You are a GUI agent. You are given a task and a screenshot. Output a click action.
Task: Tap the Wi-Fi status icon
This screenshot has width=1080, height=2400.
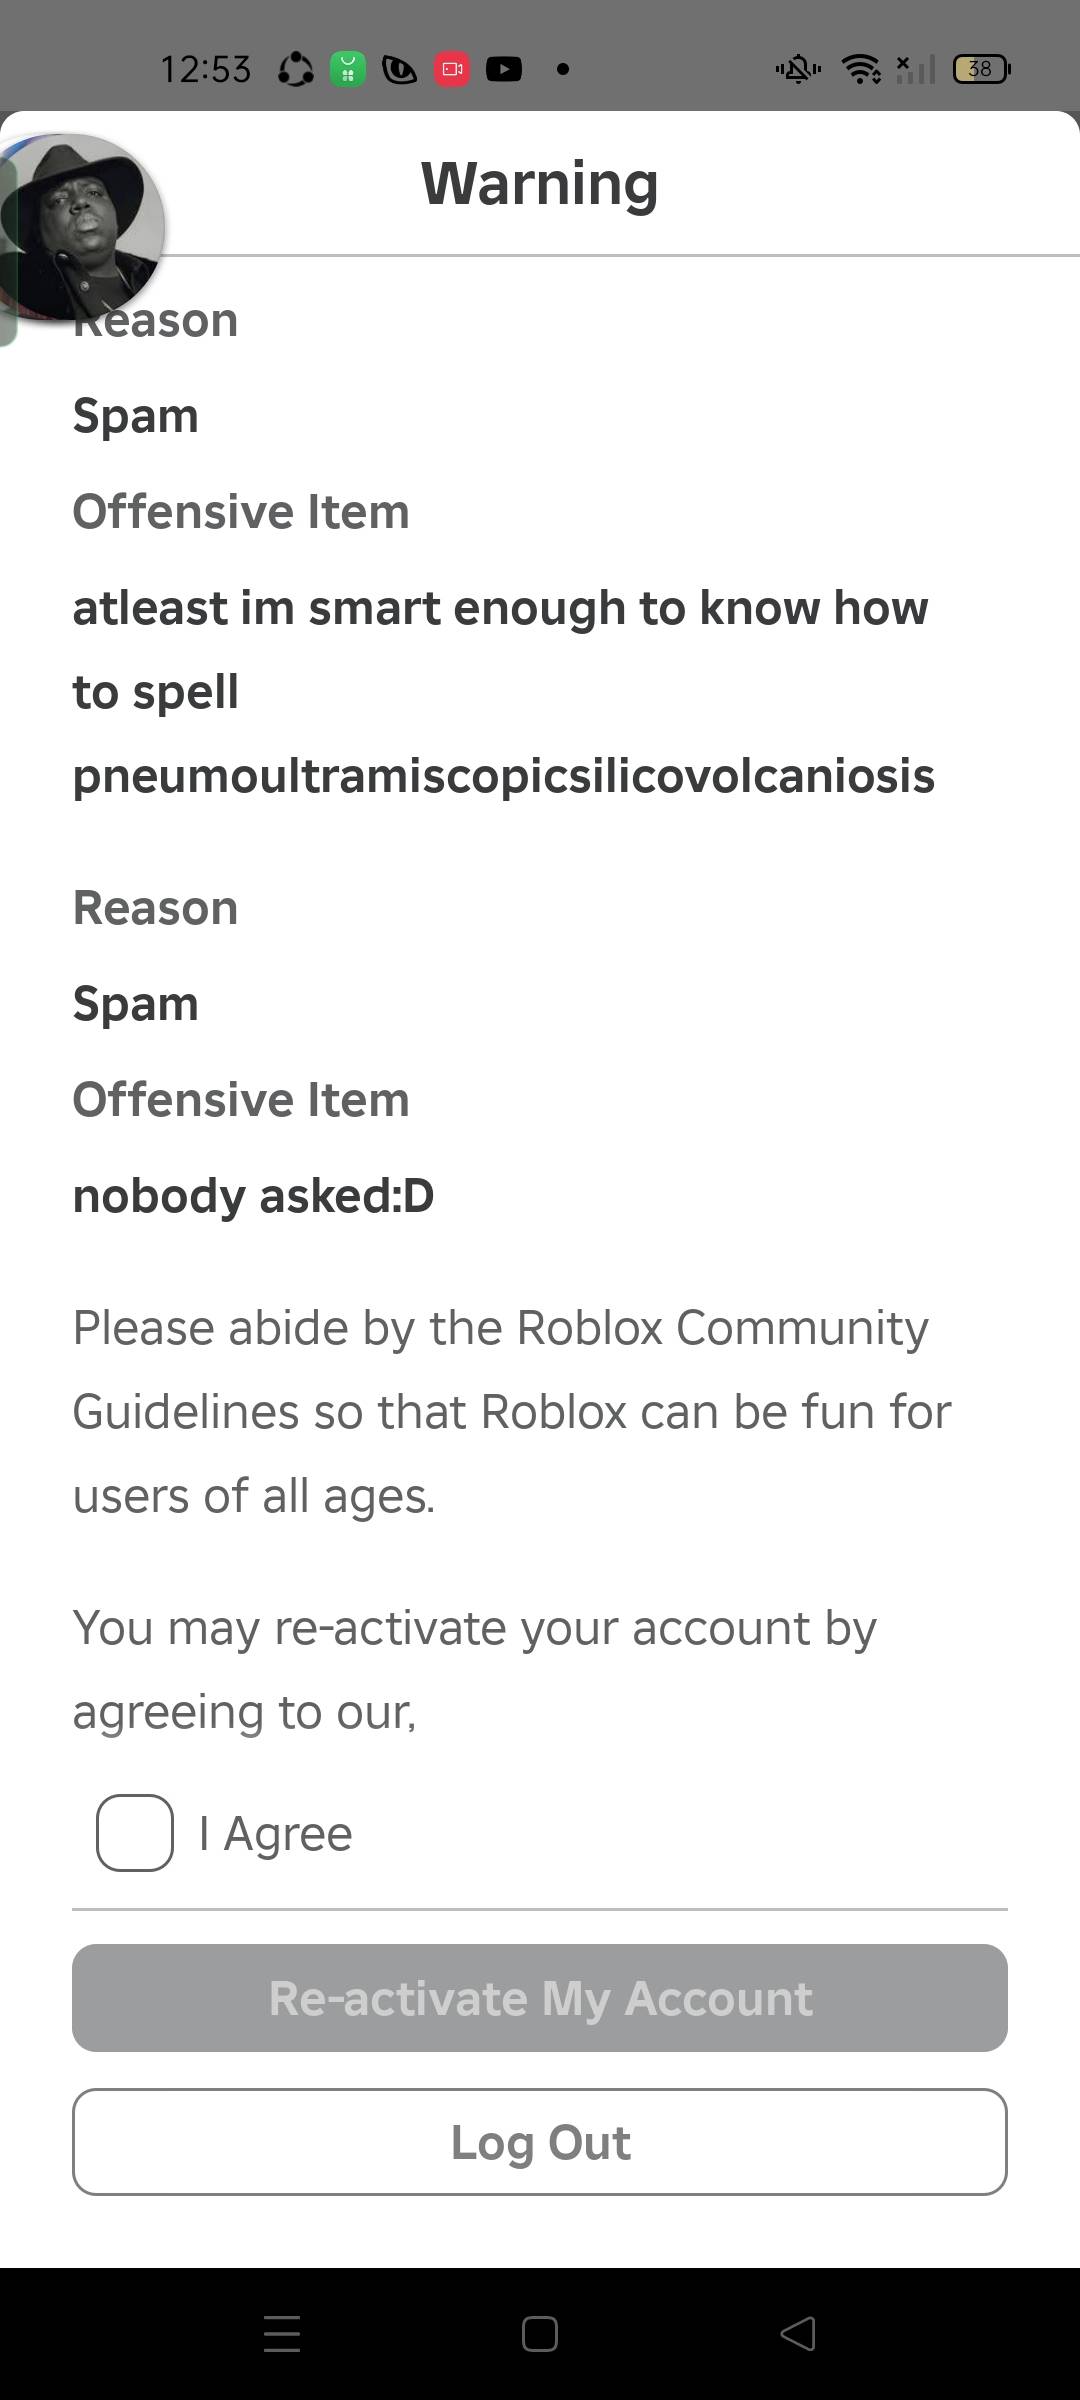(861, 69)
